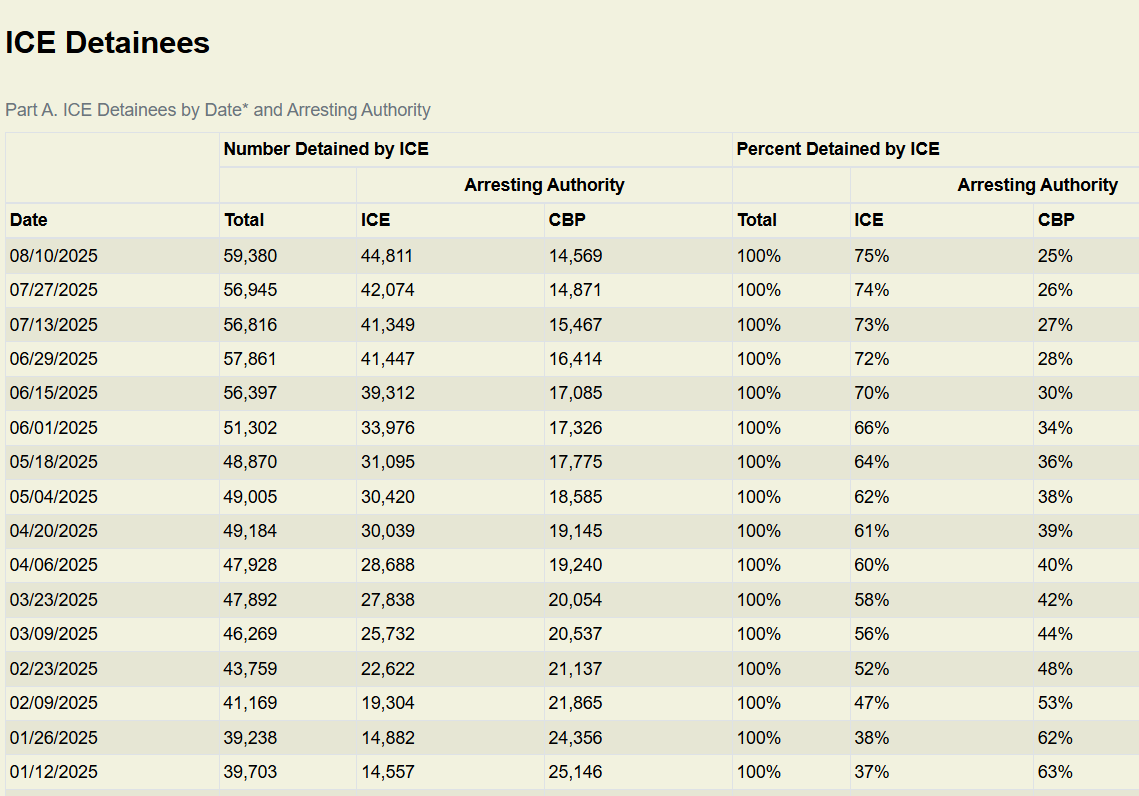The width and height of the screenshot is (1139, 796).
Task: Click the 06/15/2025 date row
Action: 54,393
